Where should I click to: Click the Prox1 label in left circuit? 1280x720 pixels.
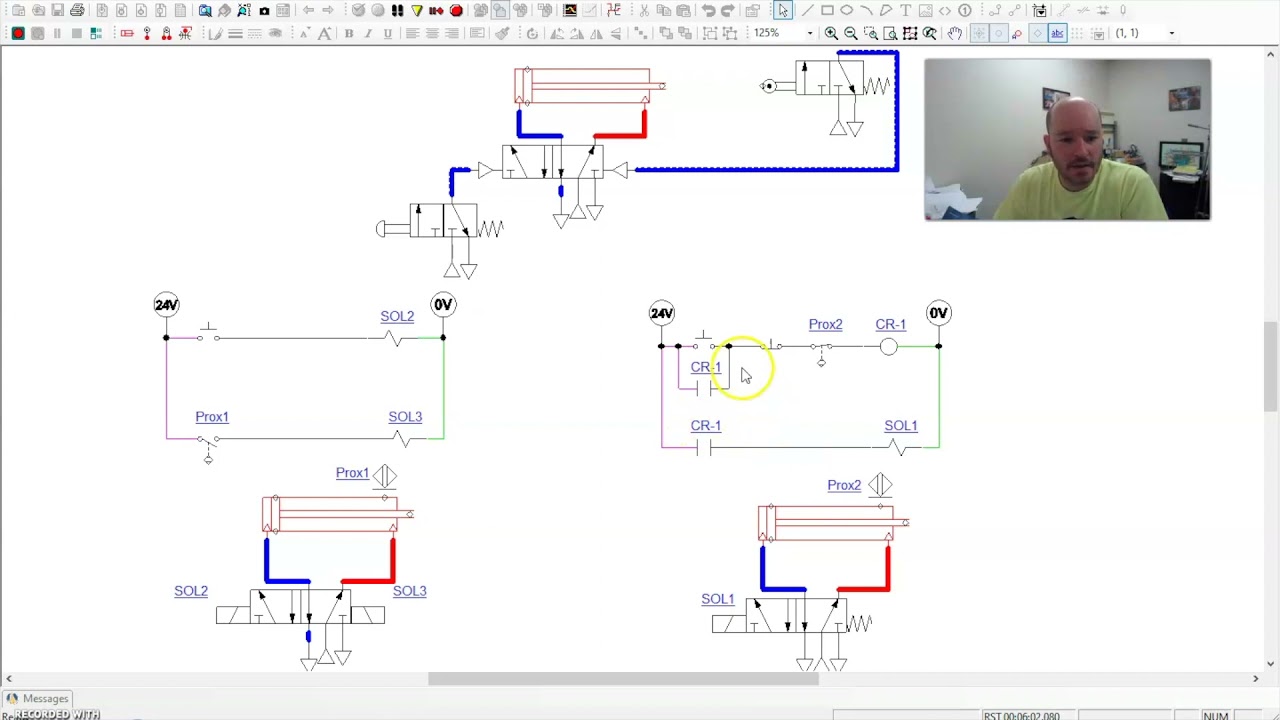coord(212,417)
